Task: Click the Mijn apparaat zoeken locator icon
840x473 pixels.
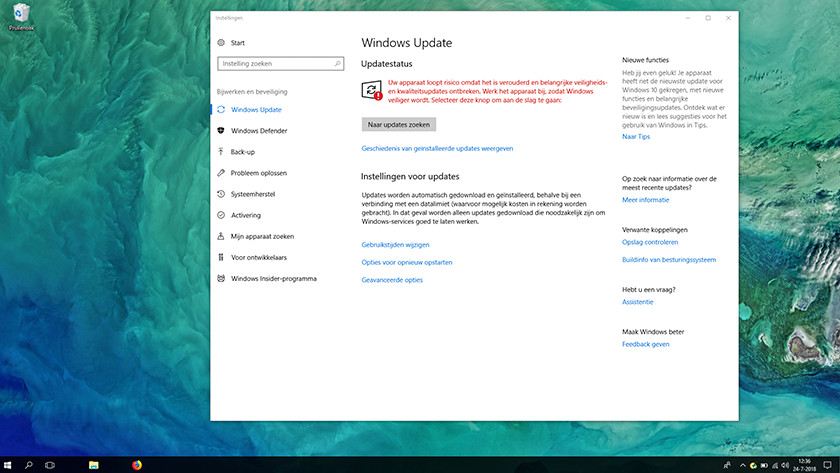Action: (x=221, y=236)
